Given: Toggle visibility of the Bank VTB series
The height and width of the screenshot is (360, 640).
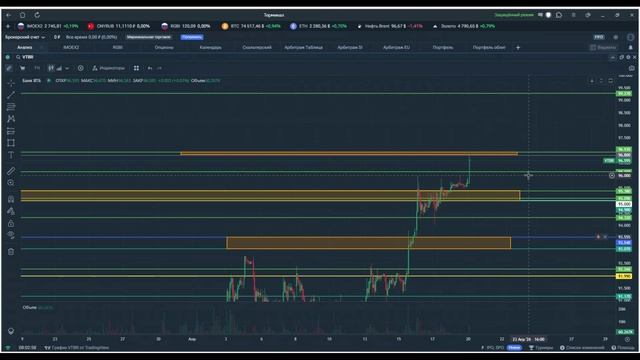Looking at the screenshot, I should click(x=49, y=81).
